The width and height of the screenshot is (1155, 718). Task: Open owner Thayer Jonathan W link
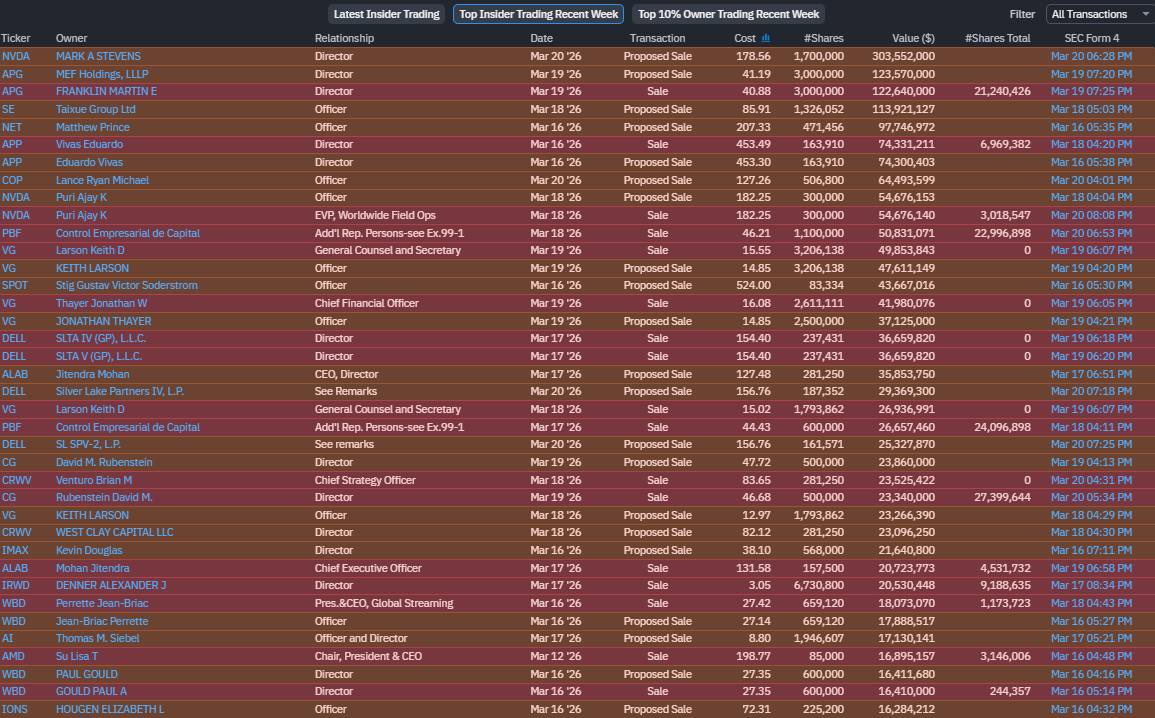[x=102, y=303]
